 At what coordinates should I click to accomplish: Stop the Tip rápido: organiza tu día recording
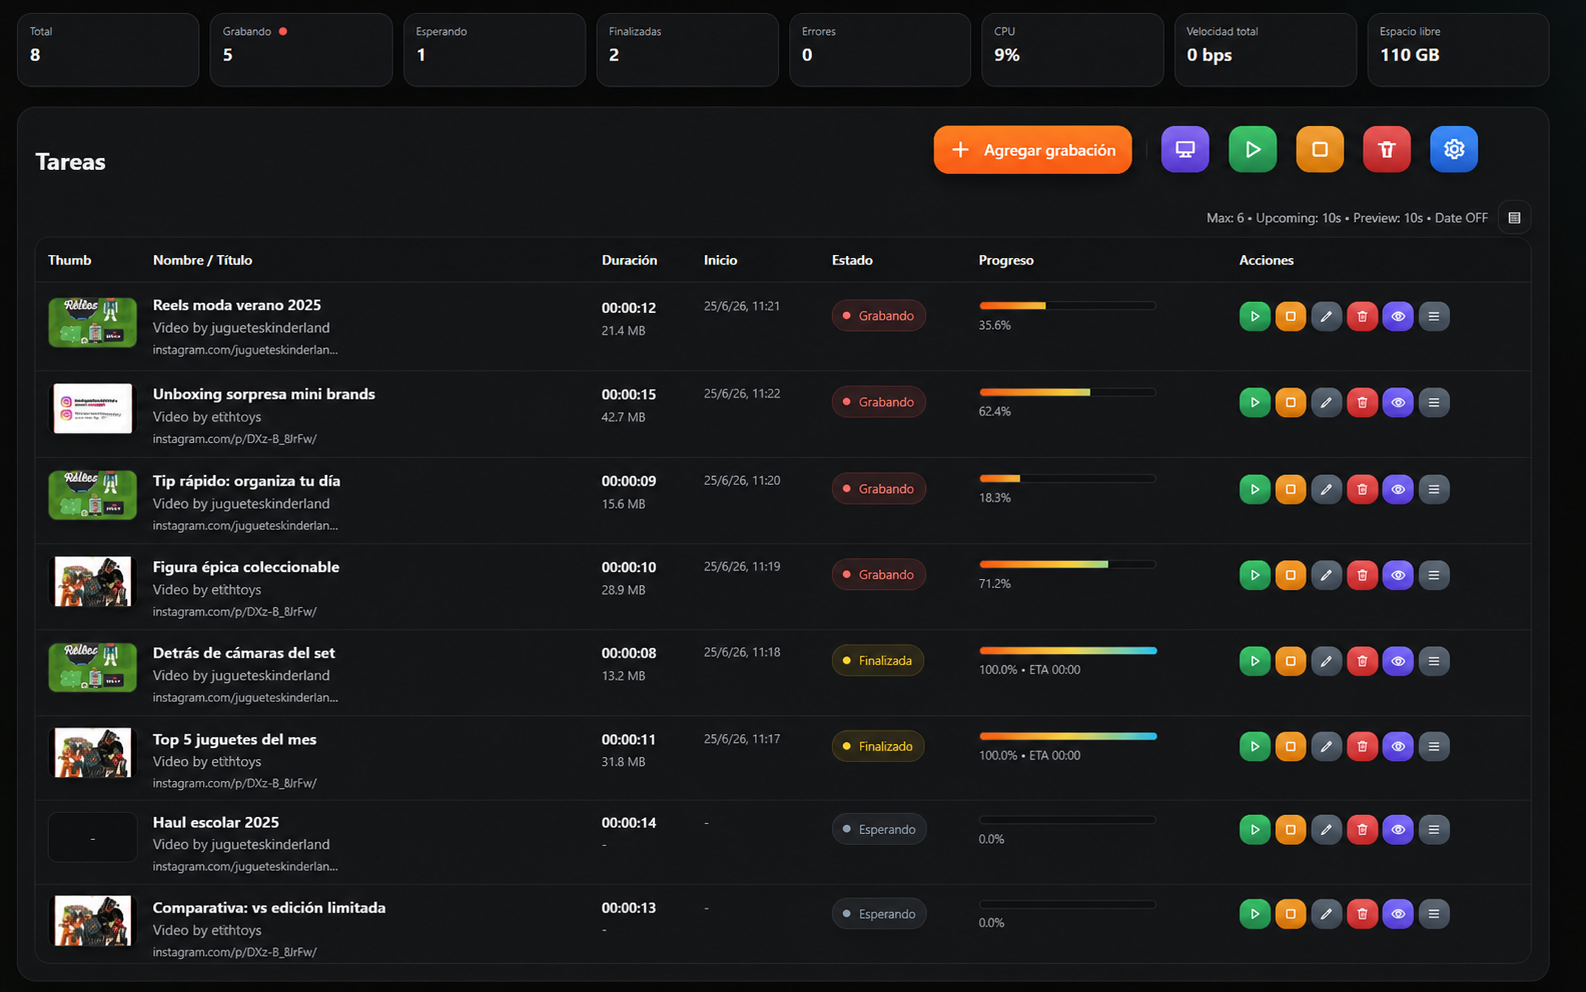(1291, 489)
